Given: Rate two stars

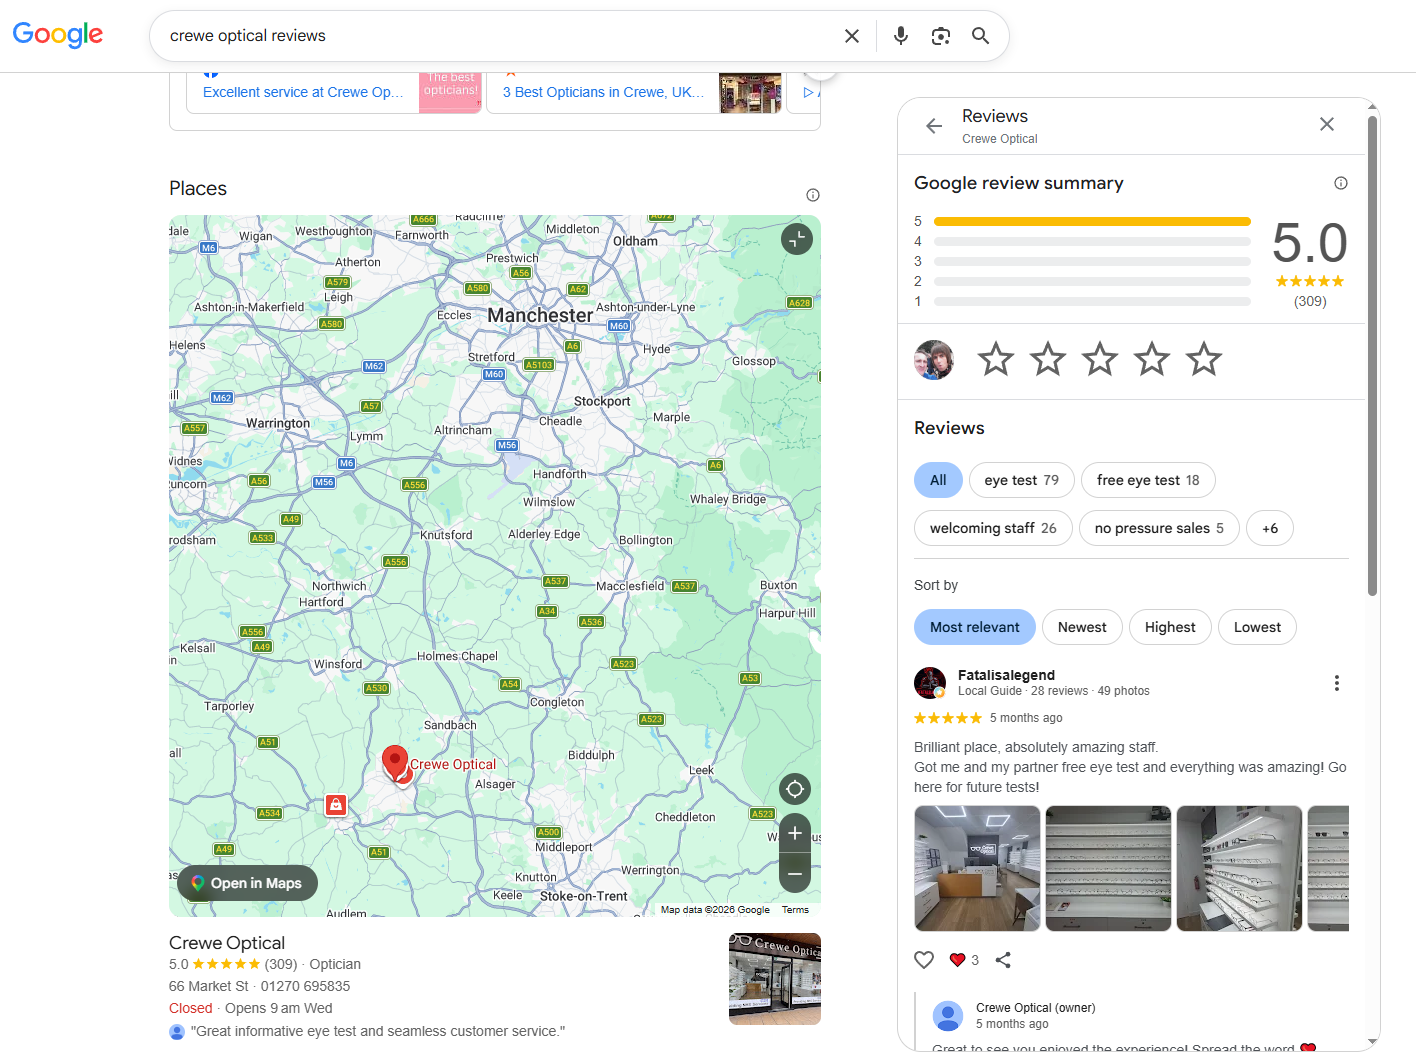Looking at the screenshot, I should [x=1048, y=359].
